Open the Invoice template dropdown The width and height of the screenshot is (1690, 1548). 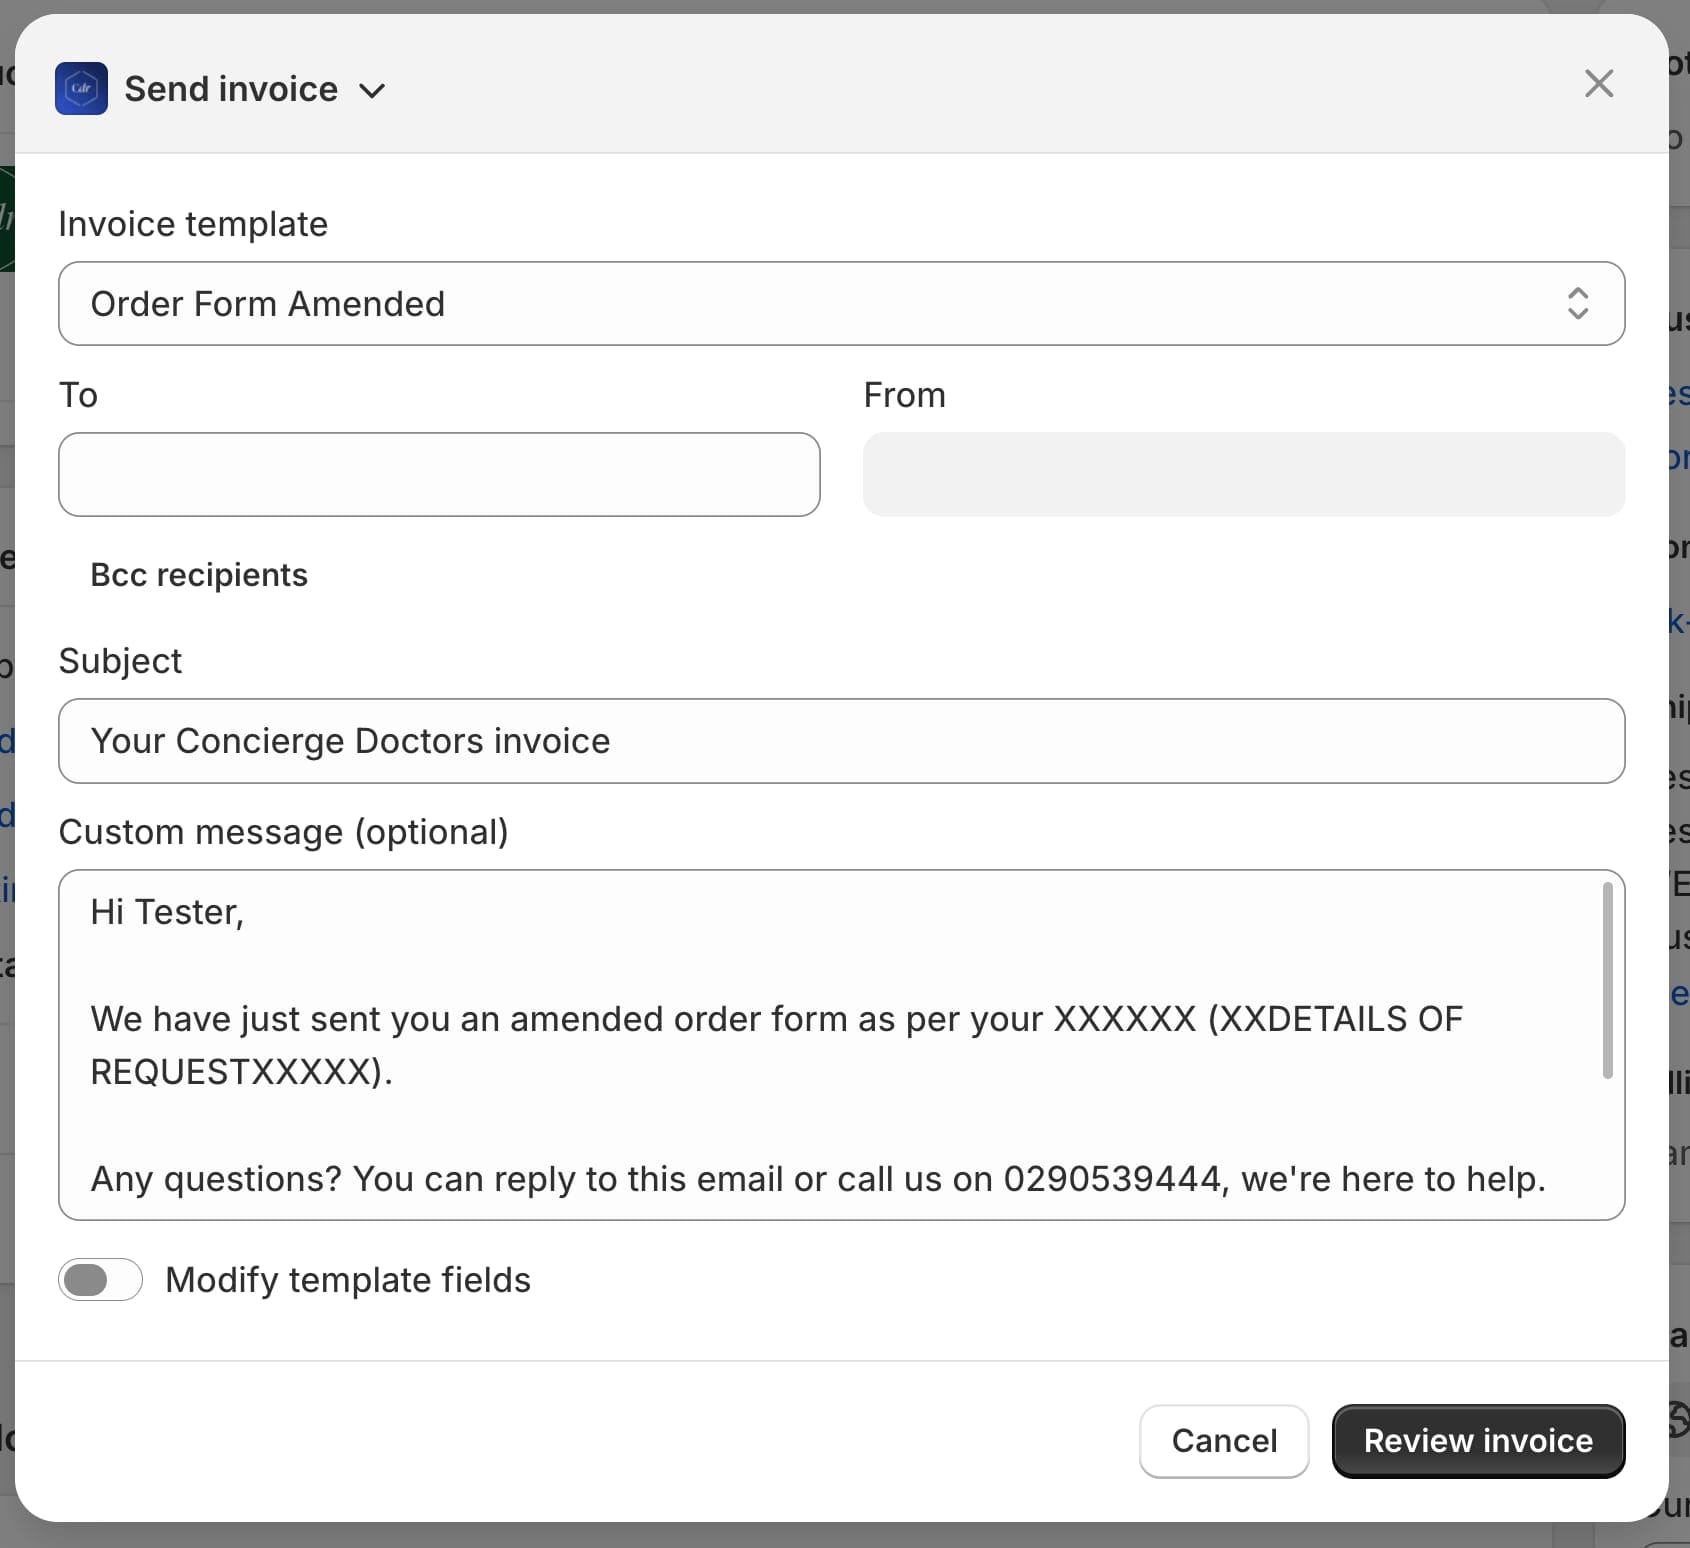841,304
